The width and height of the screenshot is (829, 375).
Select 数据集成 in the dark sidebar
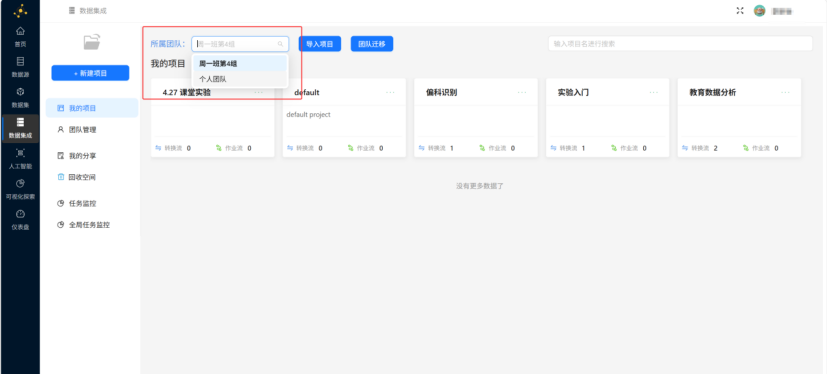point(20,128)
